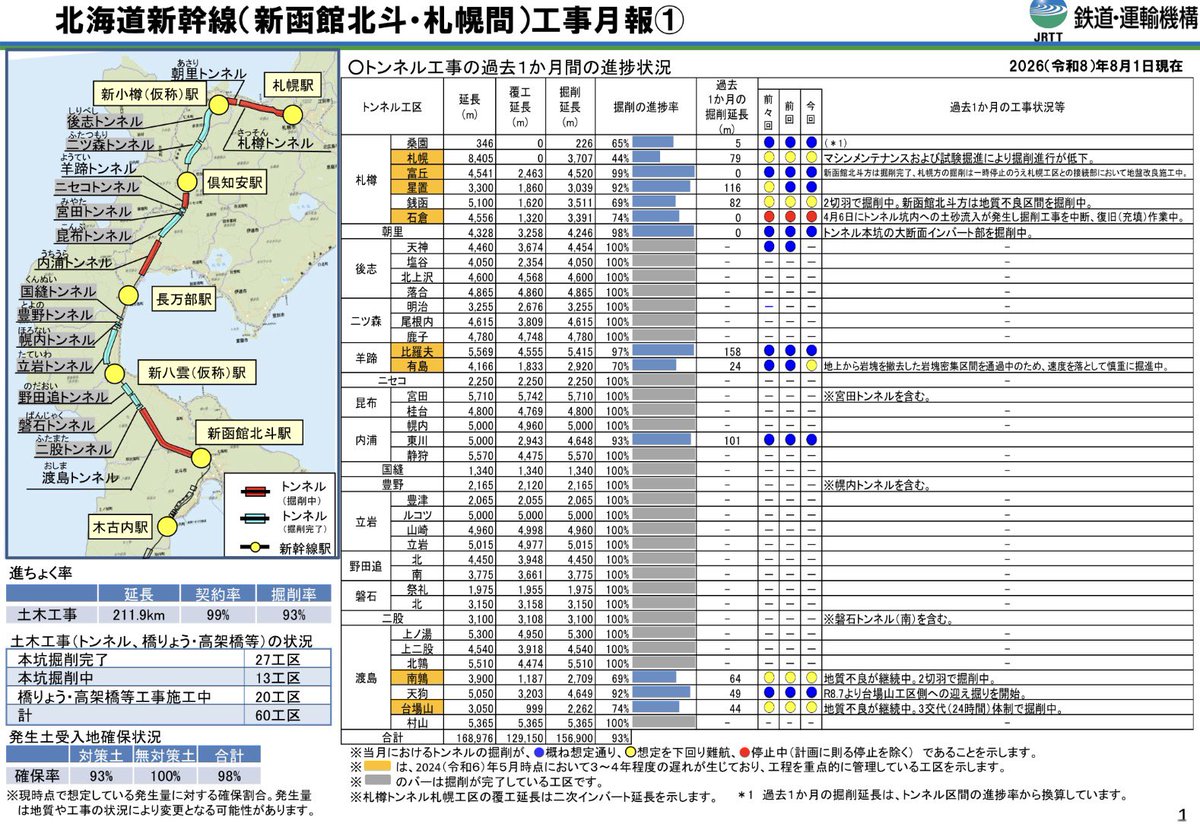Click the red トンネル(掘削中) legend symbol
Image resolution: width=1200 pixels, height=824 pixels.
pos(254,489)
